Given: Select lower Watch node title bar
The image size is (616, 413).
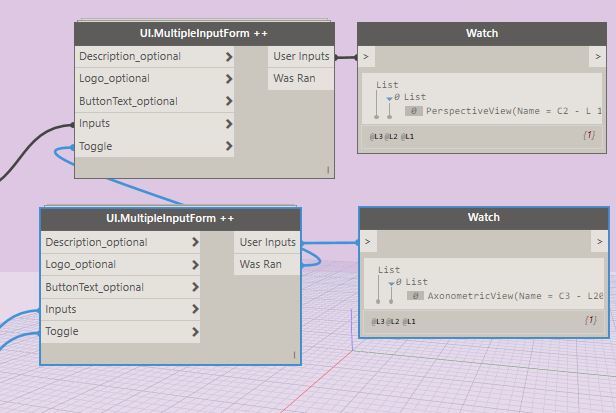Looking at the screenshot, I should tap(483, 217).
